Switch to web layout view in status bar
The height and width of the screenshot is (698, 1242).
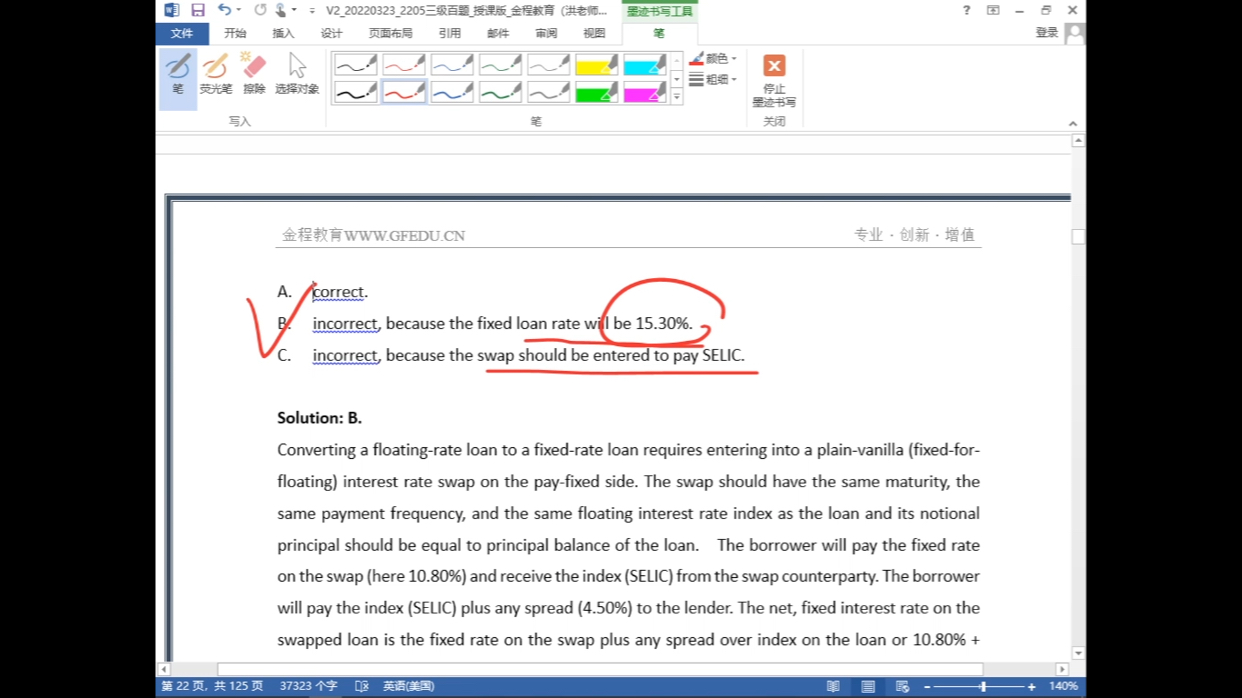pyautogui.click(x=902, y=687)
